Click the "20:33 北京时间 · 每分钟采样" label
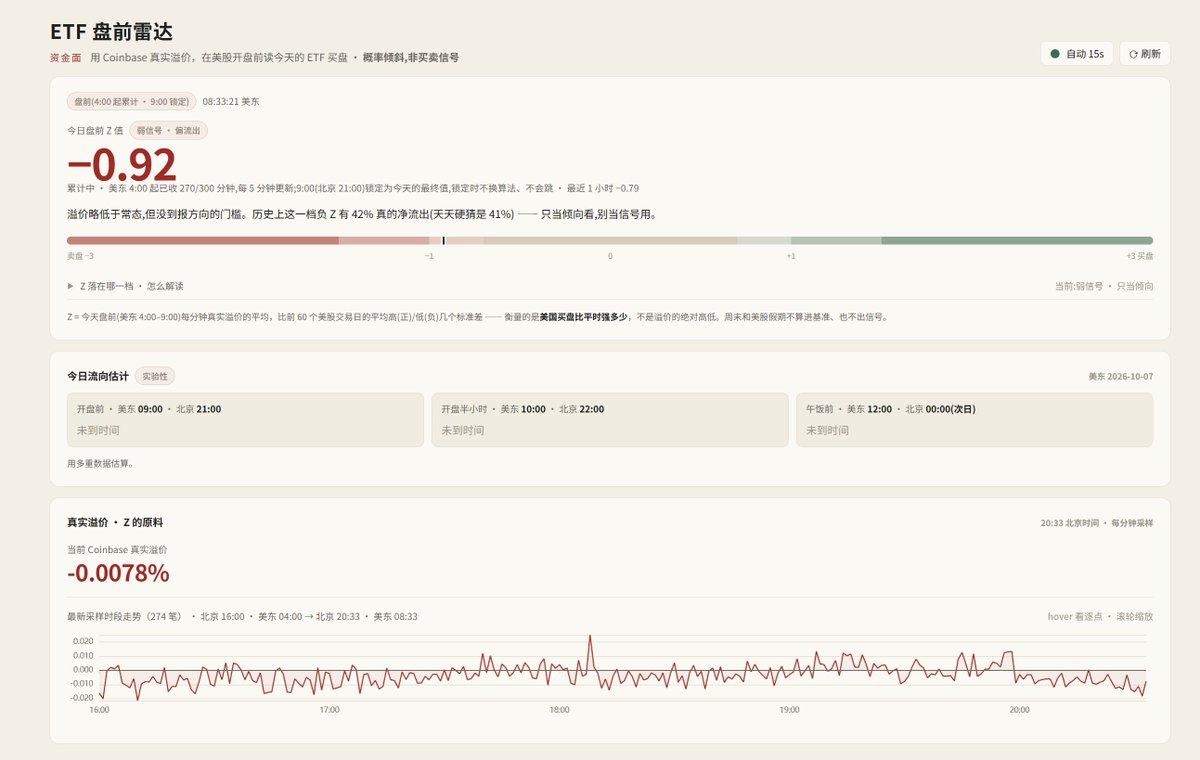Screen dimensions: 1200x760 click(1097, 523)
